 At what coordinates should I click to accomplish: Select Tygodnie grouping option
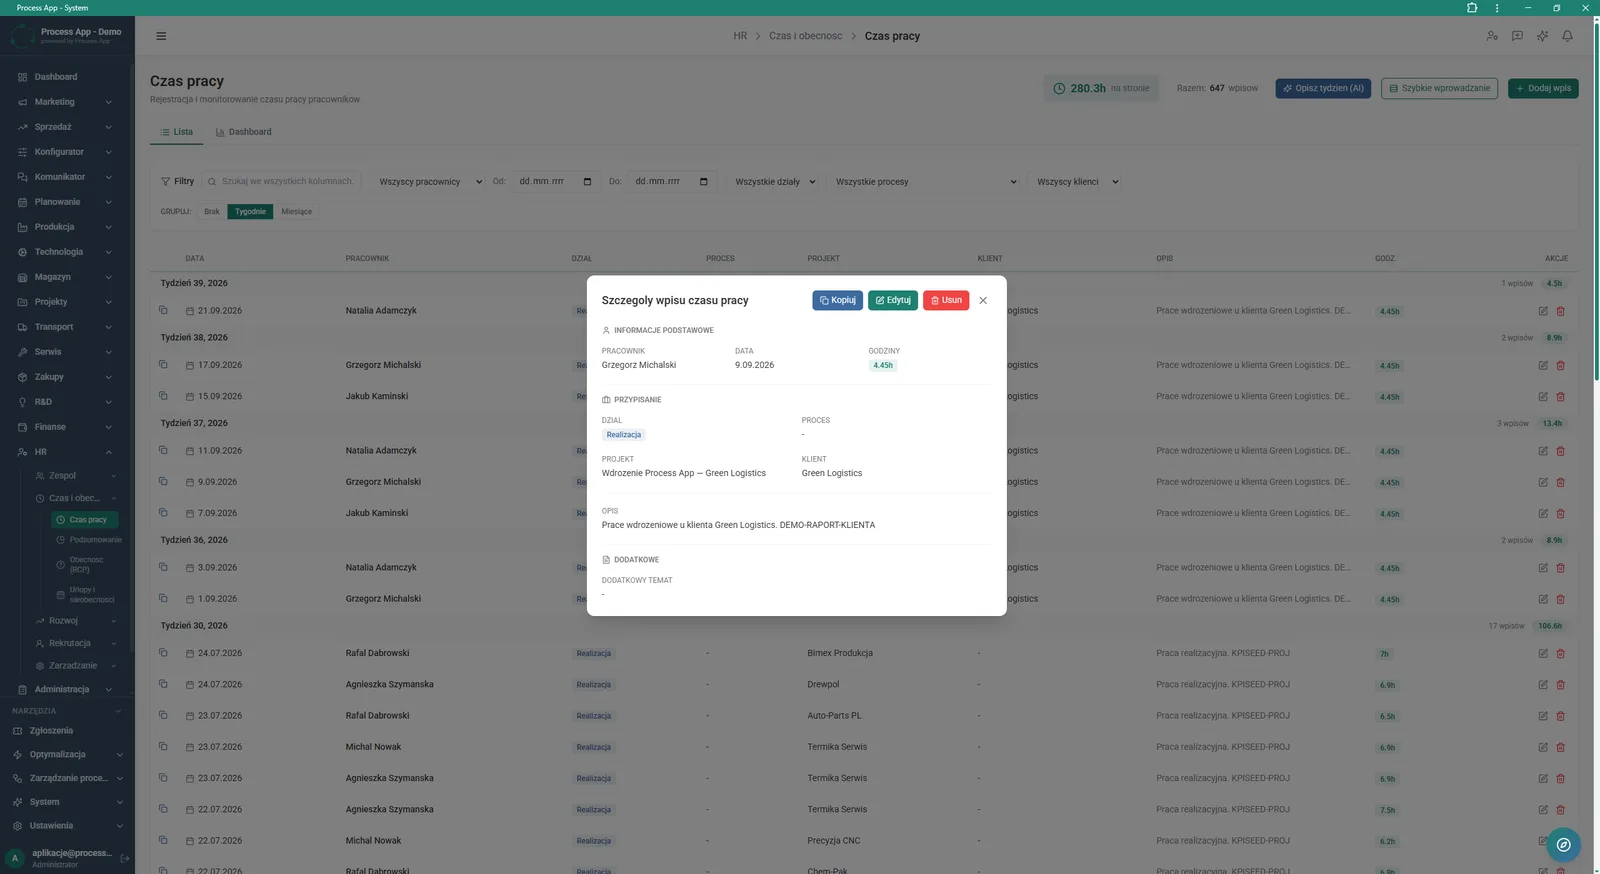click(250, 212)
